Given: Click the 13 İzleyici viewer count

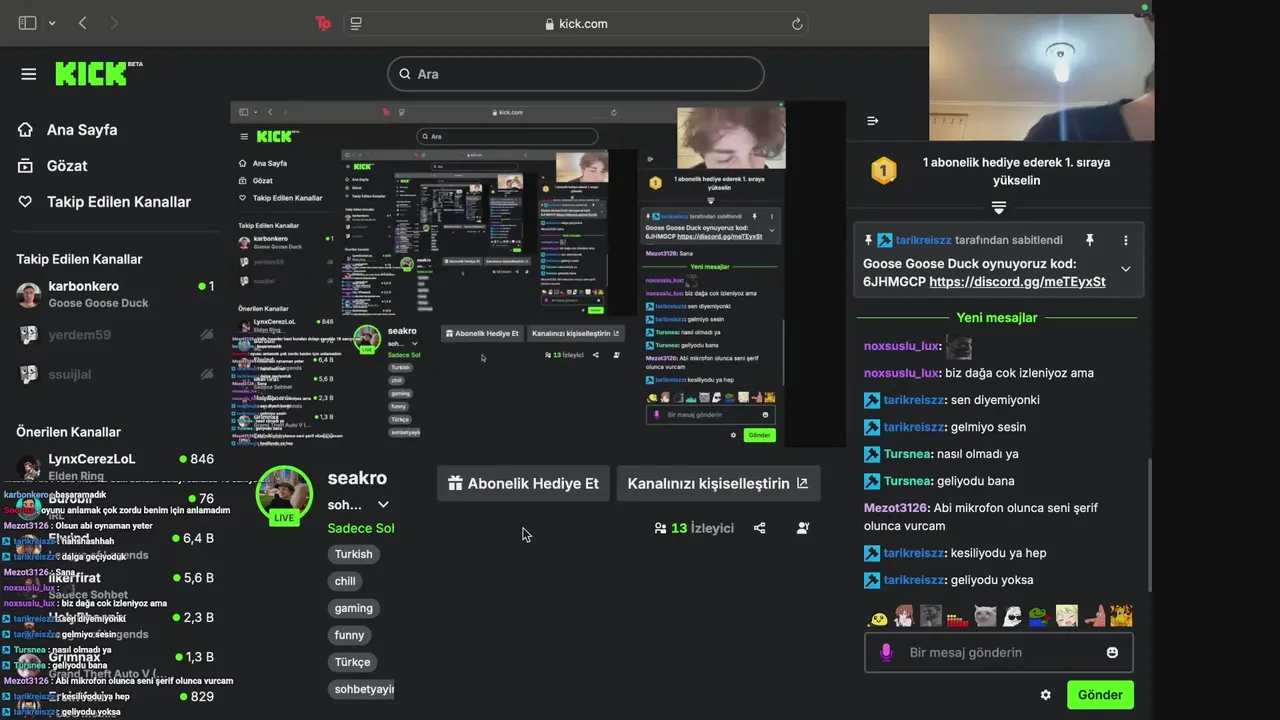Looking at the screenshot, I should 694,528.
